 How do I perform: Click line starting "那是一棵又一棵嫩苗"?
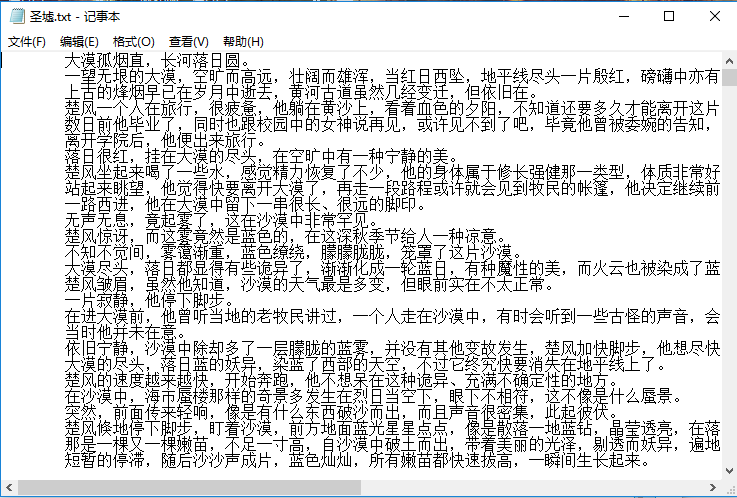point(392,444)
